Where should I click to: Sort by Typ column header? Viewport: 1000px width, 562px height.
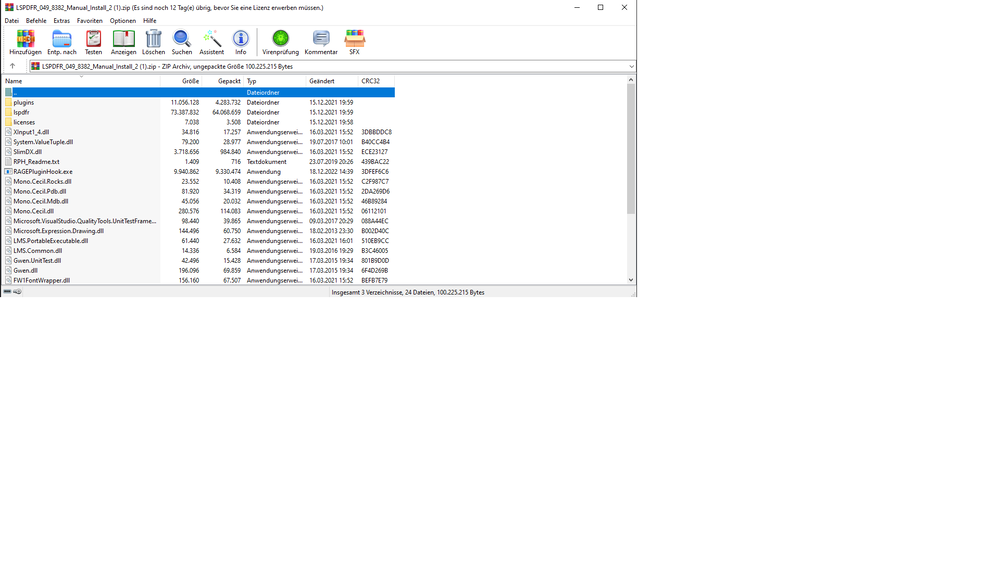(x=275, y=81)
